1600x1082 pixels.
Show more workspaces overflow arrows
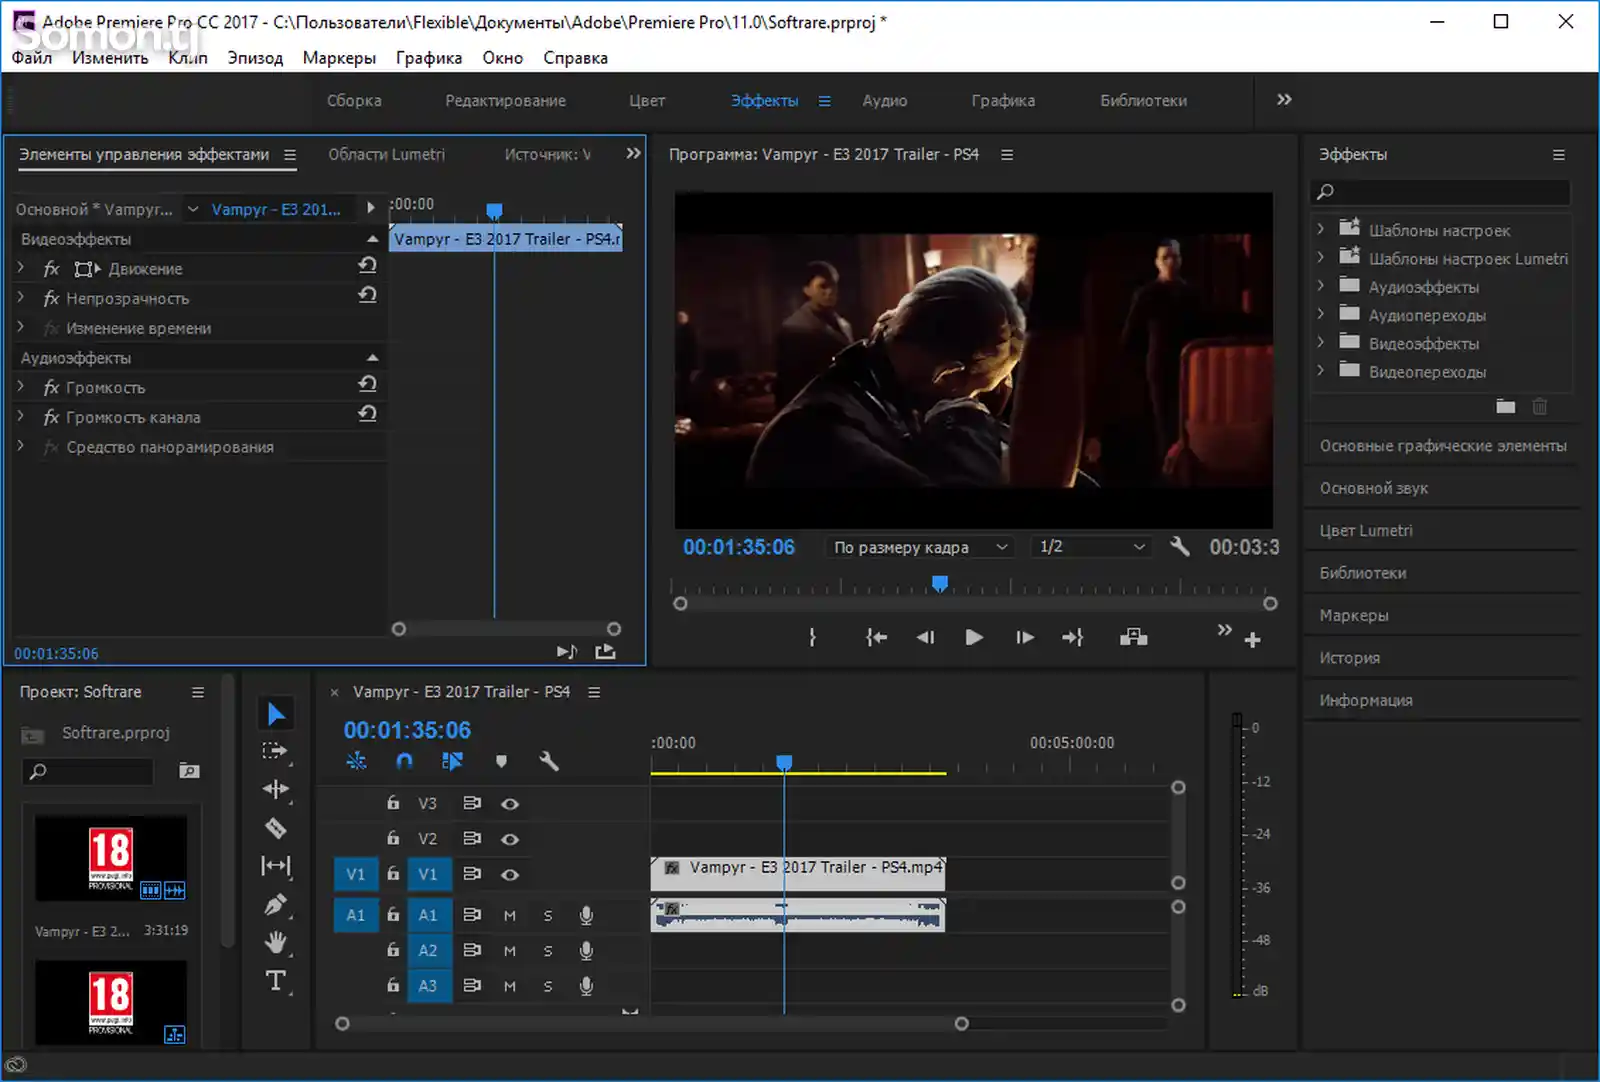[1284, 99]
